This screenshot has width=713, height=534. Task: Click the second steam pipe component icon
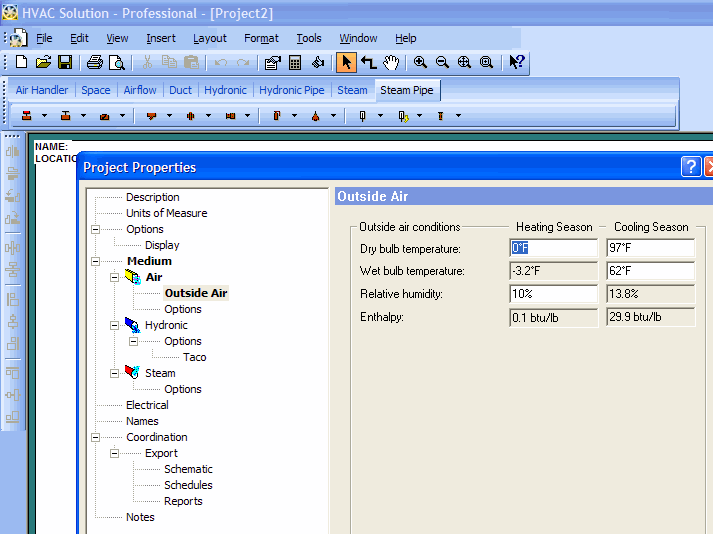tap(65, 116)
